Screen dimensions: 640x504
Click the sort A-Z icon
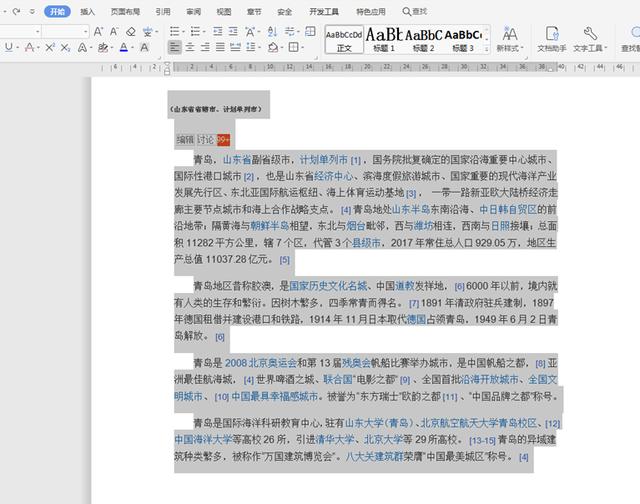(x=272, y=31)
